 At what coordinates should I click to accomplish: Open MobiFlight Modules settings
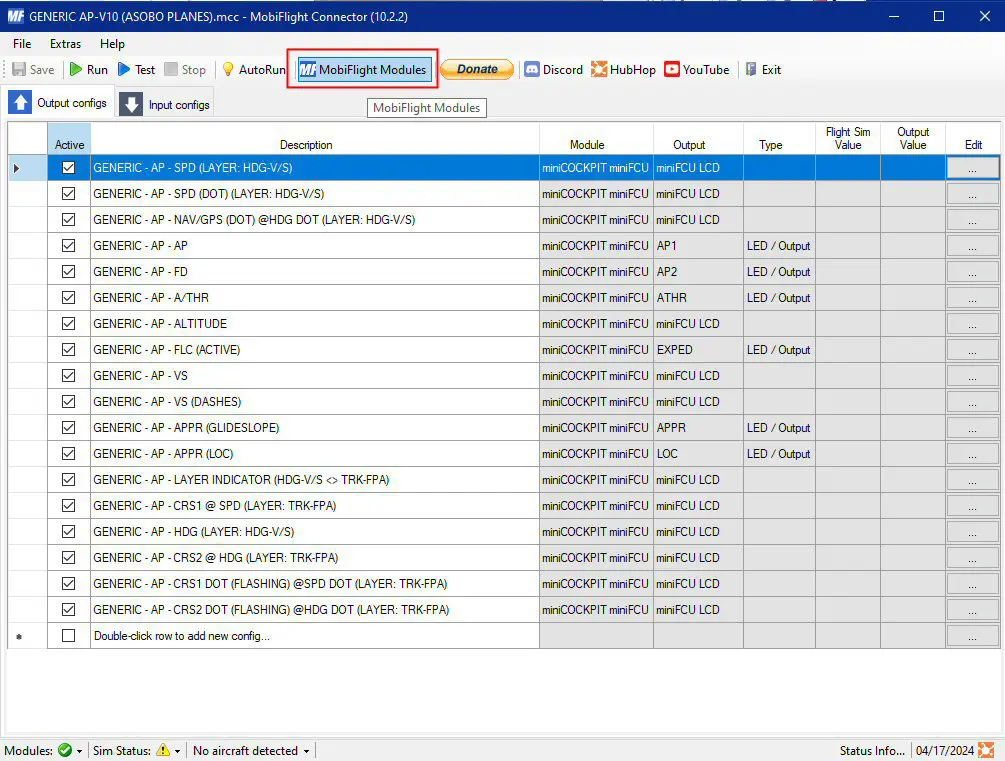[363, 69]
